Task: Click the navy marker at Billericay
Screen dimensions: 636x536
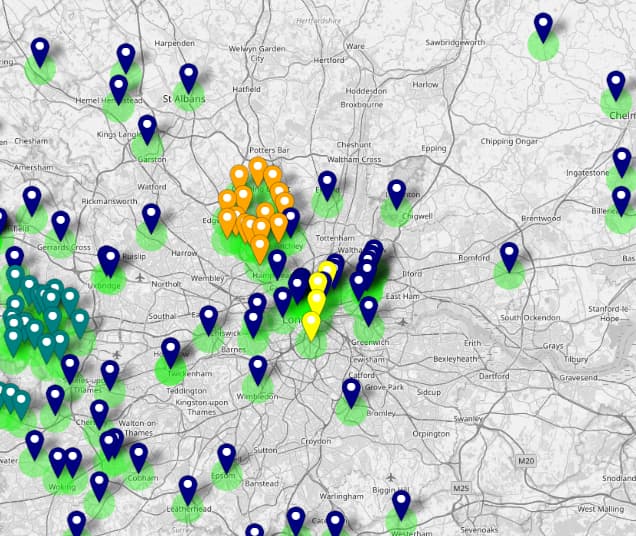Action: coord(621,200)
